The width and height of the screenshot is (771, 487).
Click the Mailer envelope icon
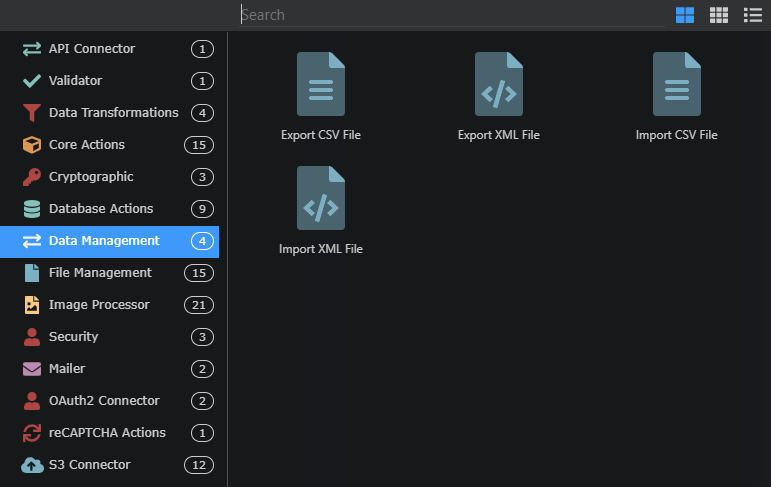32,368
